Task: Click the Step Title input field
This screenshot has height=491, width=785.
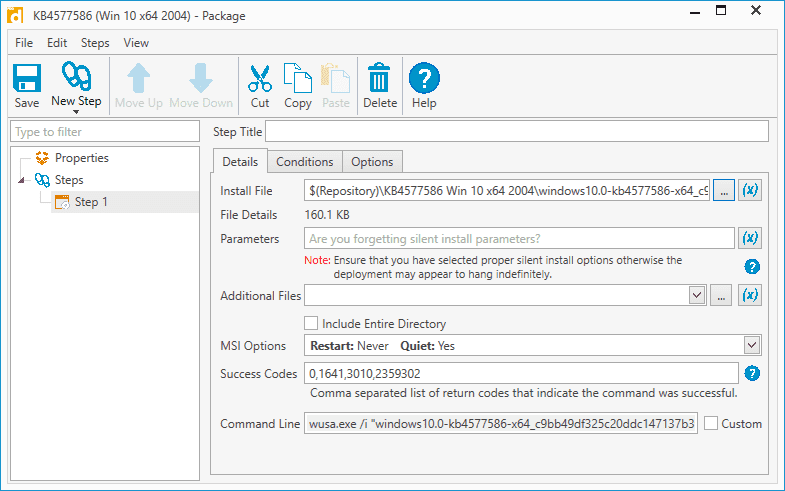Action: tap(517, 132)
